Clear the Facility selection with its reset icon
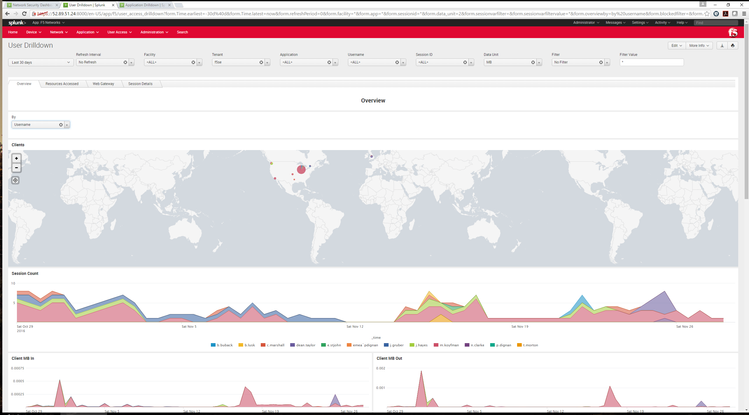The width and height of the screenshot is (749, 415). [x=193, y=63]
